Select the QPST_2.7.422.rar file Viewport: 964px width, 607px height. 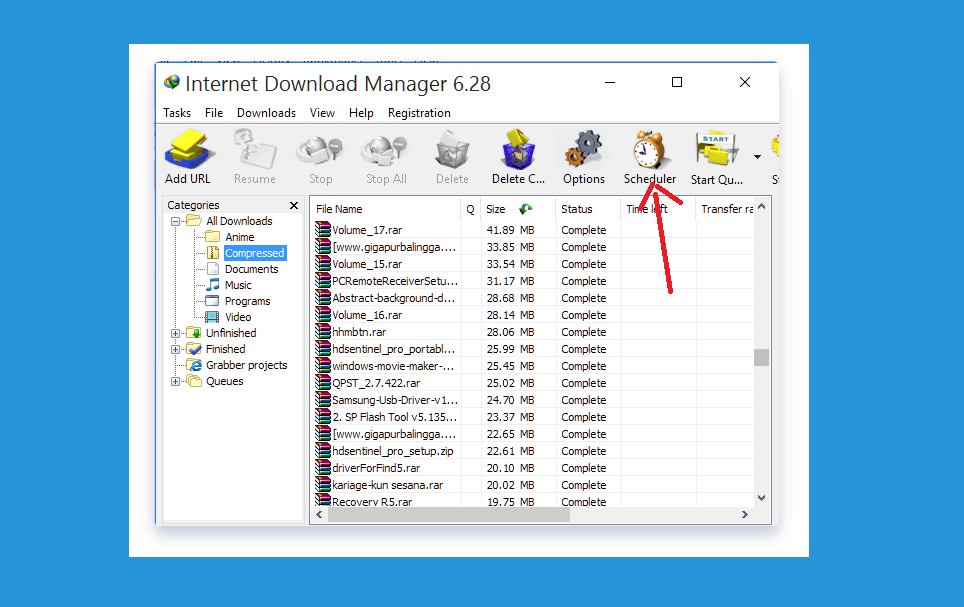(376, 383)
